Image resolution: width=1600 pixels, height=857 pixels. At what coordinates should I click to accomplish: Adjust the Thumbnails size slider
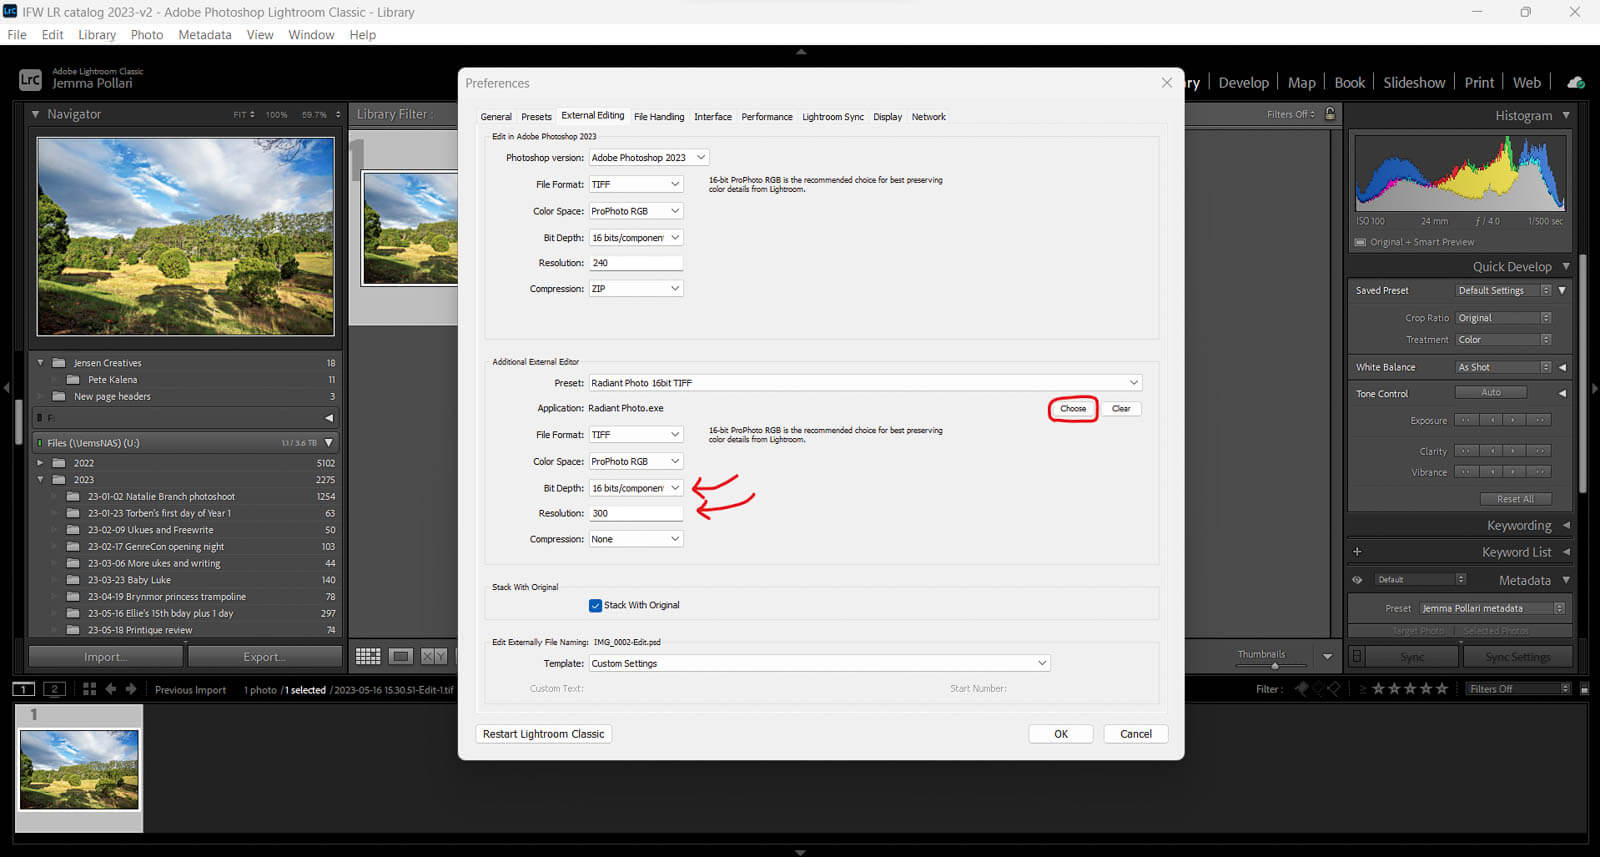tap(1274, 666)
